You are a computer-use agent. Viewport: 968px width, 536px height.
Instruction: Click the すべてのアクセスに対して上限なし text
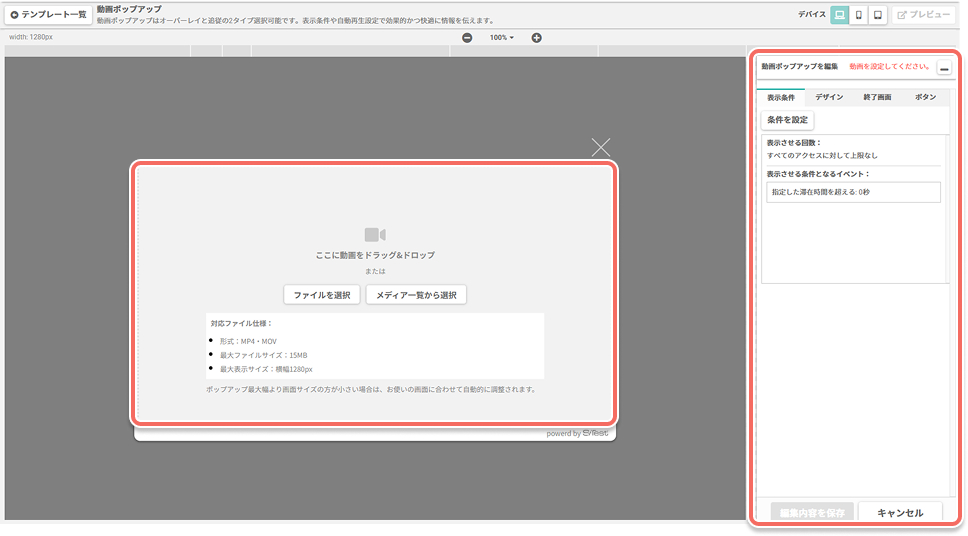[822, 156]
